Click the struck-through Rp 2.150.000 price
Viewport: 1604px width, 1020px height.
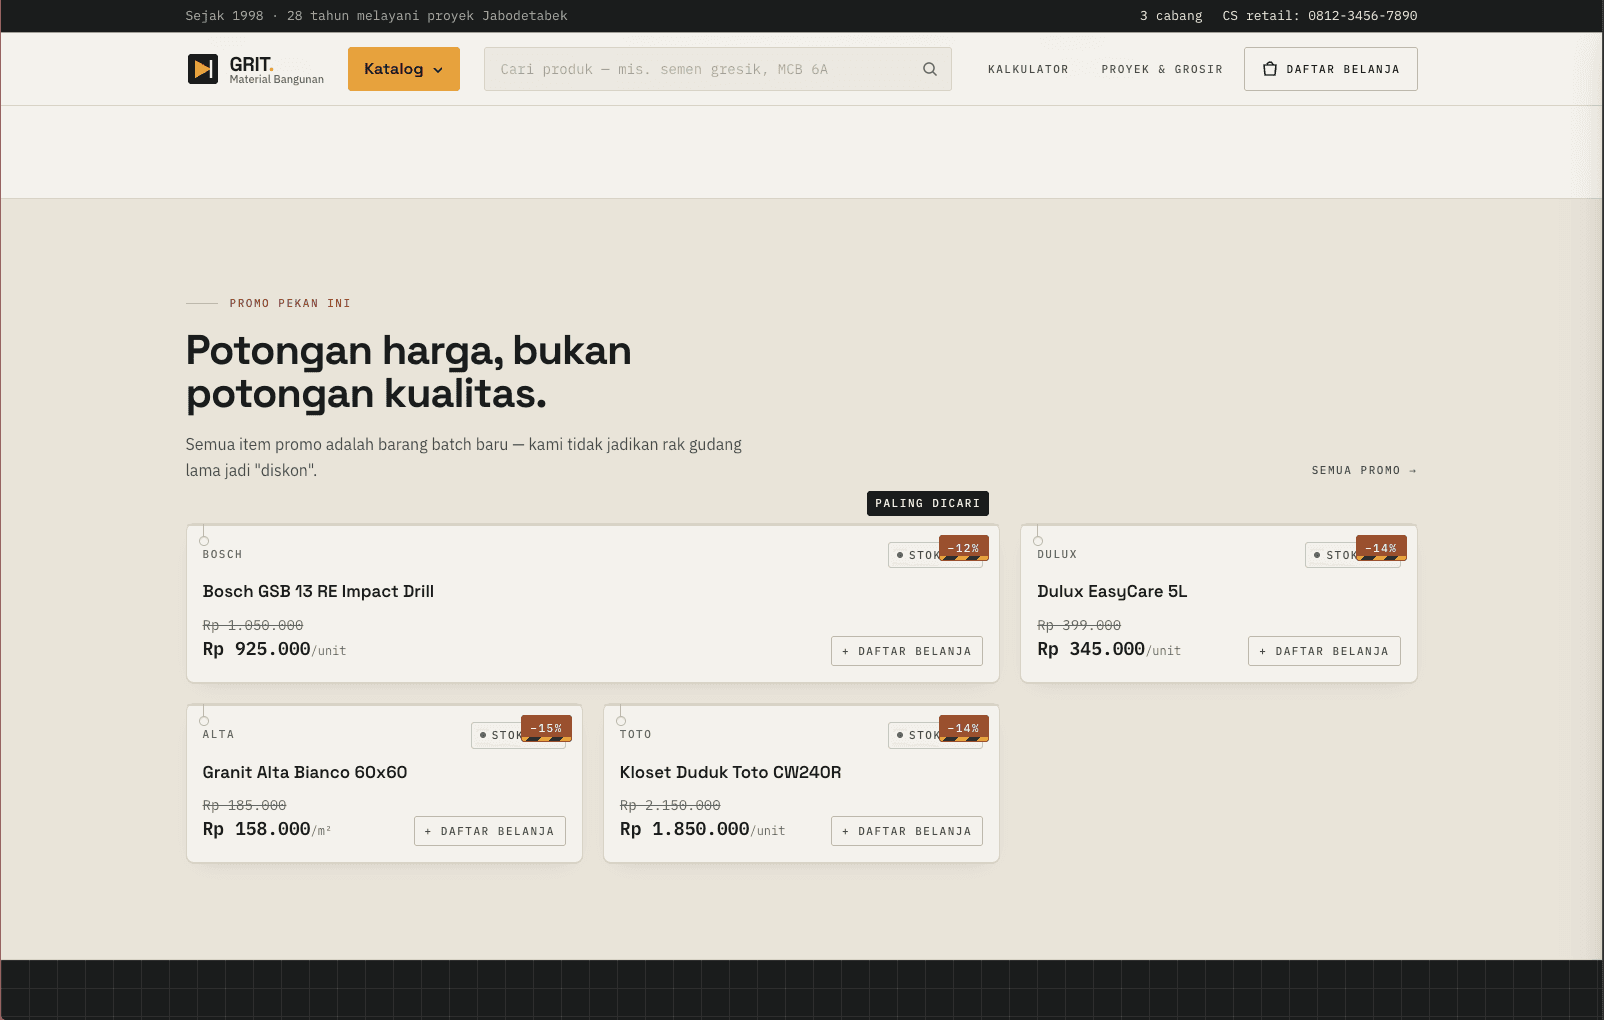[x=670, y=805]
